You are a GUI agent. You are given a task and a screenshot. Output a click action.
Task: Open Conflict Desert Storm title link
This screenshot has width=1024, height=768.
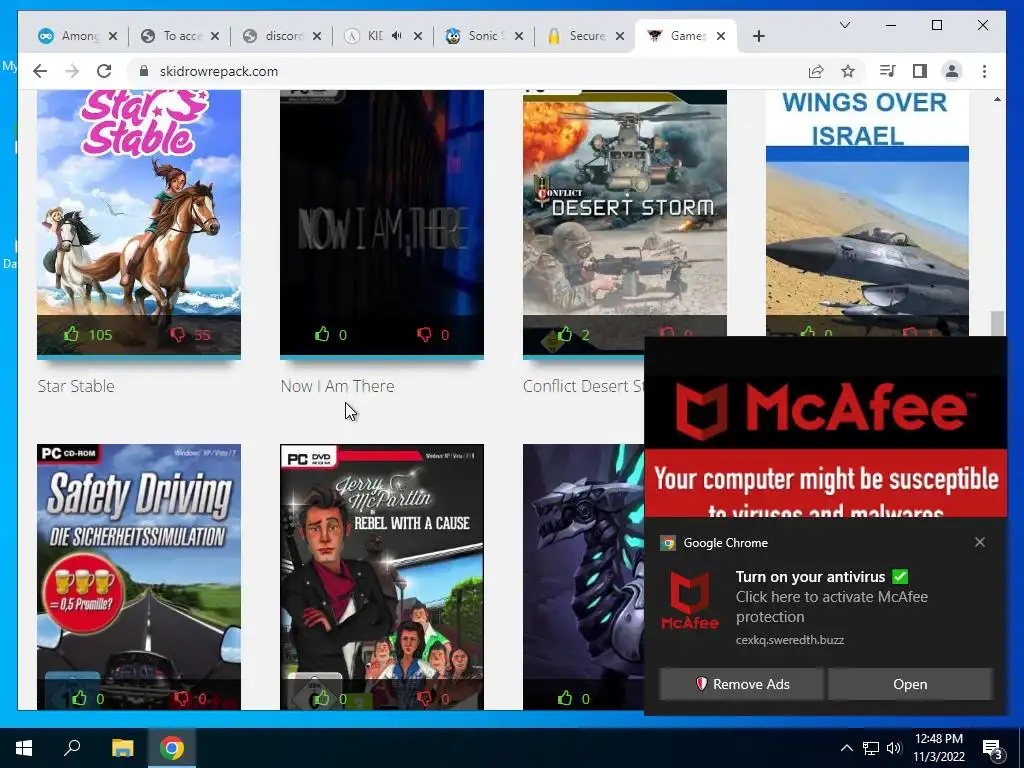583,386
